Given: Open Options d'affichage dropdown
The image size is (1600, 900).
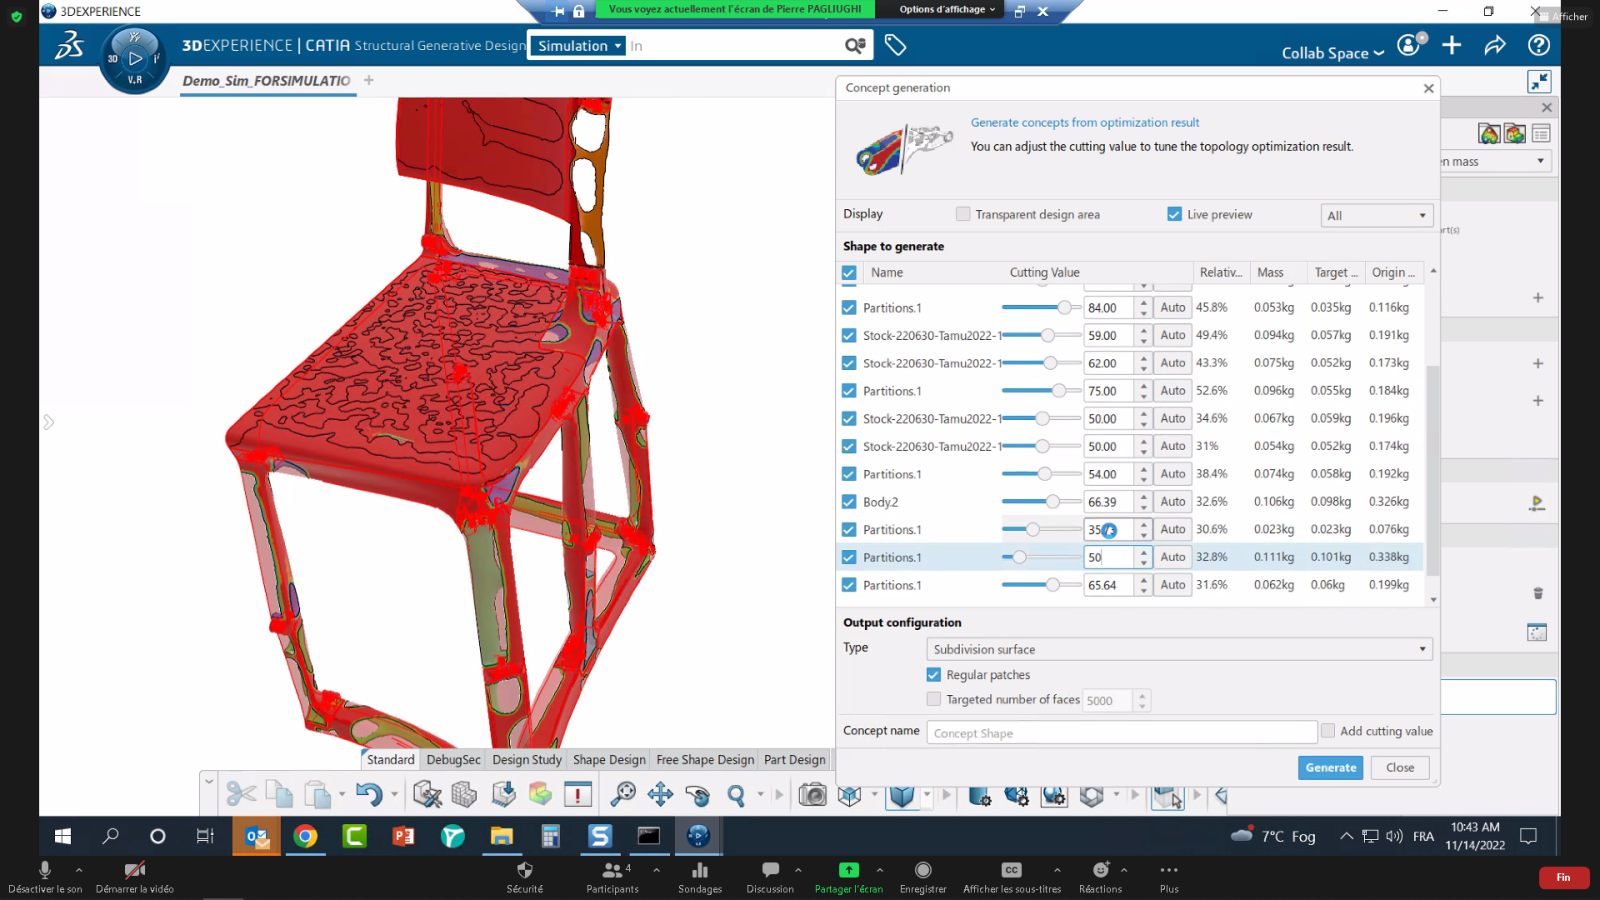Looking at the screenshot, I should (x=947, y=10).
